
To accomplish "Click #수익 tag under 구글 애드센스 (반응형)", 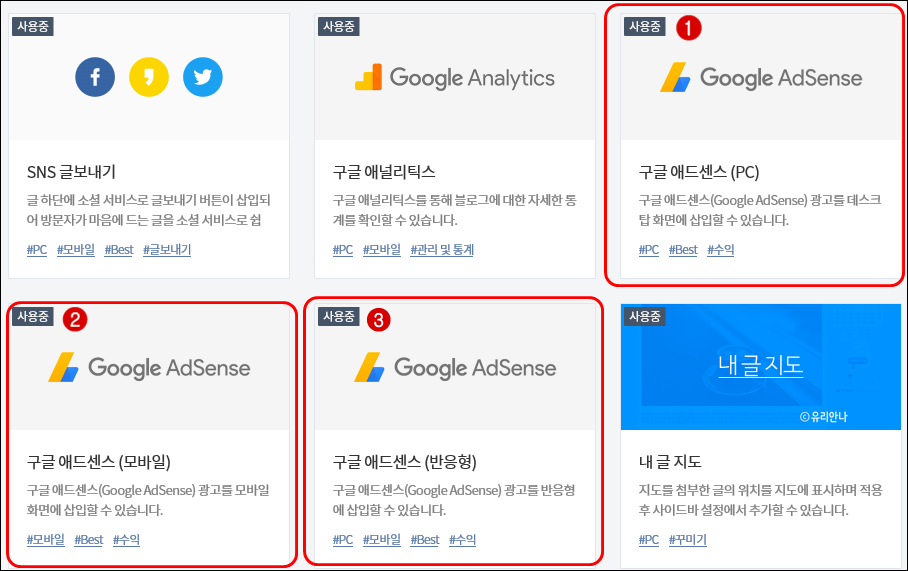I will point(462,540).
